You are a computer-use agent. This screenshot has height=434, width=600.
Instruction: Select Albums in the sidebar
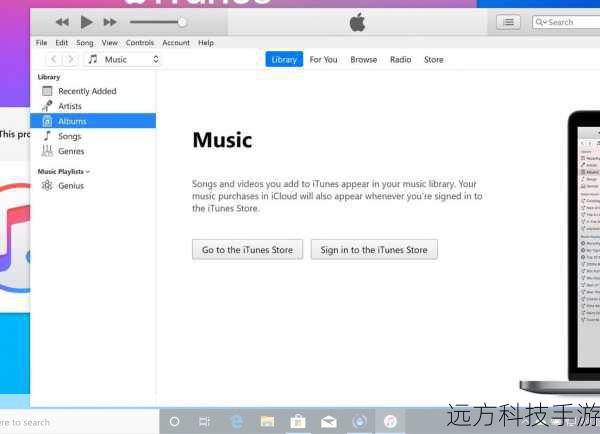93,121
